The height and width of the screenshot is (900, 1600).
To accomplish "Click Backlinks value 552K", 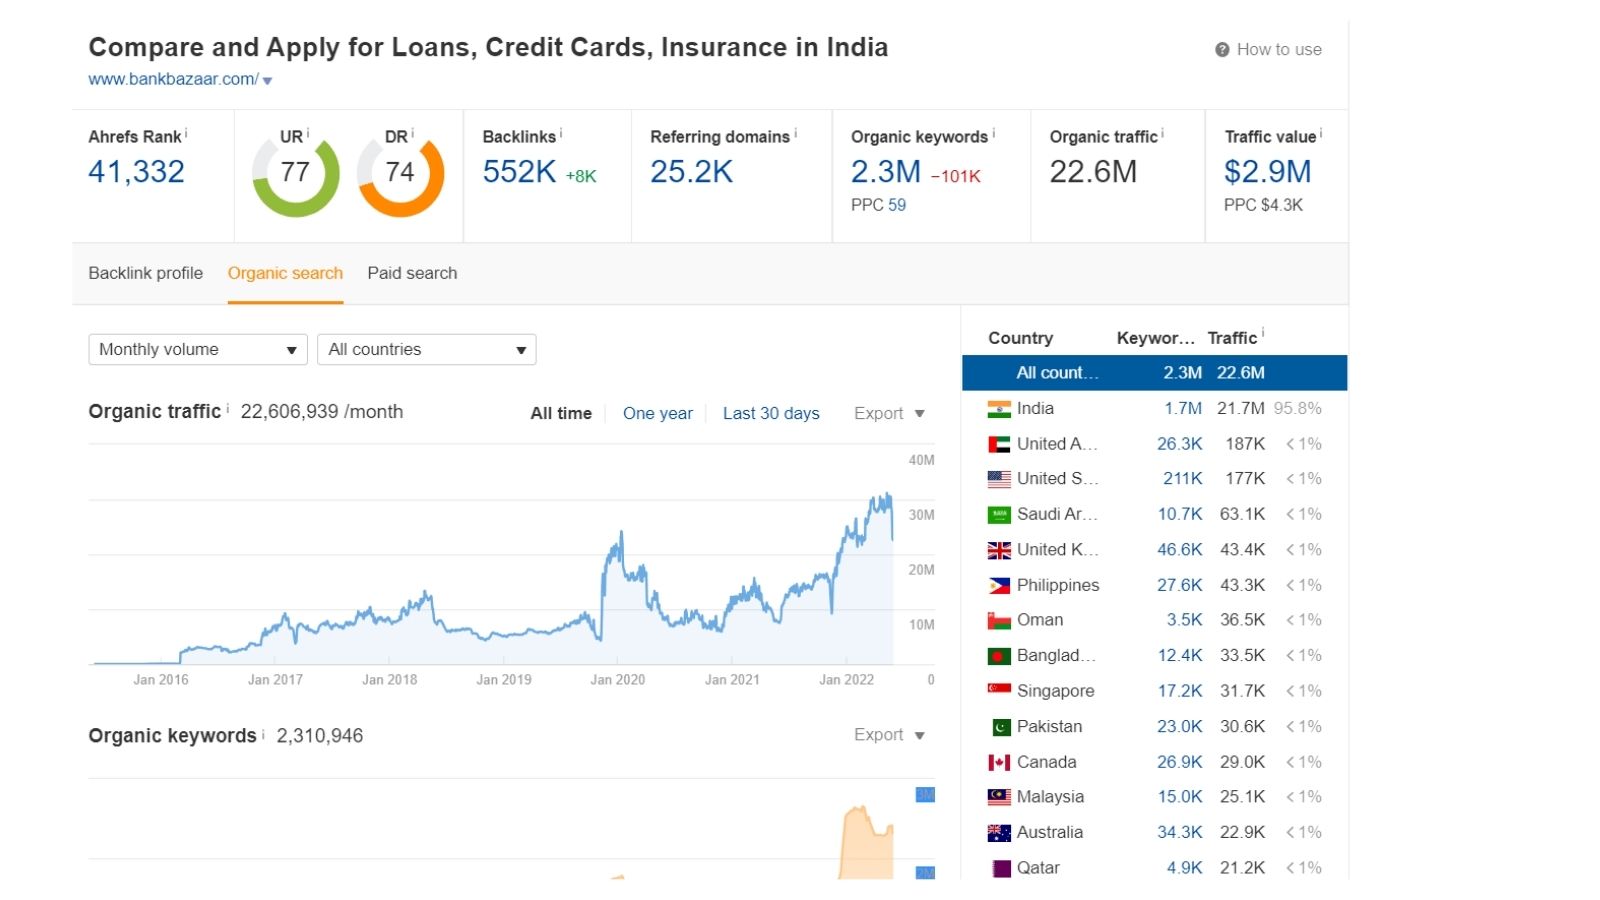I will [x=519, y=172].
